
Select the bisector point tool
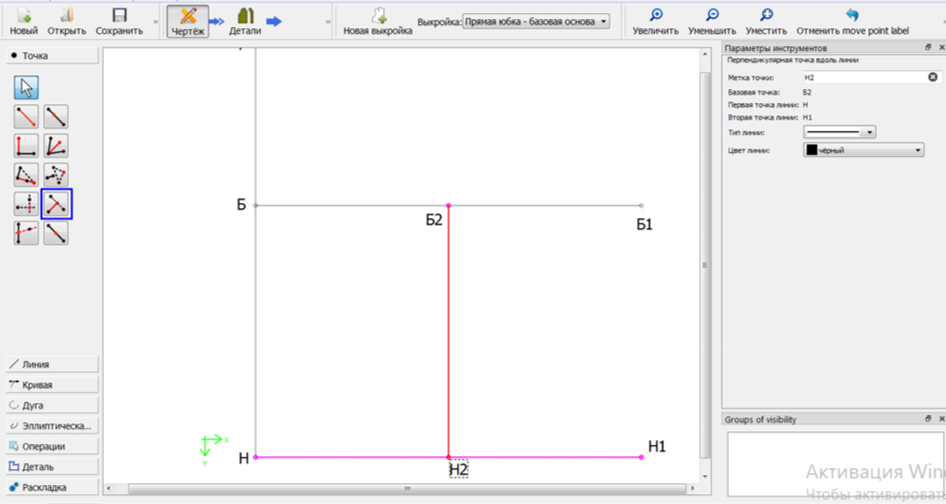tap(56, 145)
